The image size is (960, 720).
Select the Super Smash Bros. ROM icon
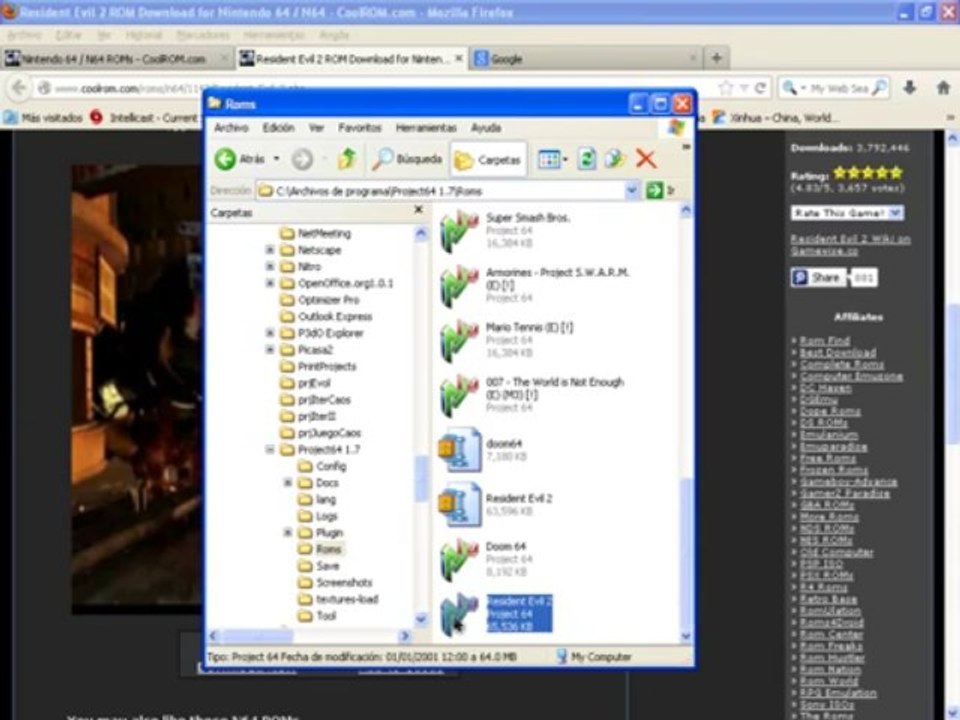[x=459, y=231]
